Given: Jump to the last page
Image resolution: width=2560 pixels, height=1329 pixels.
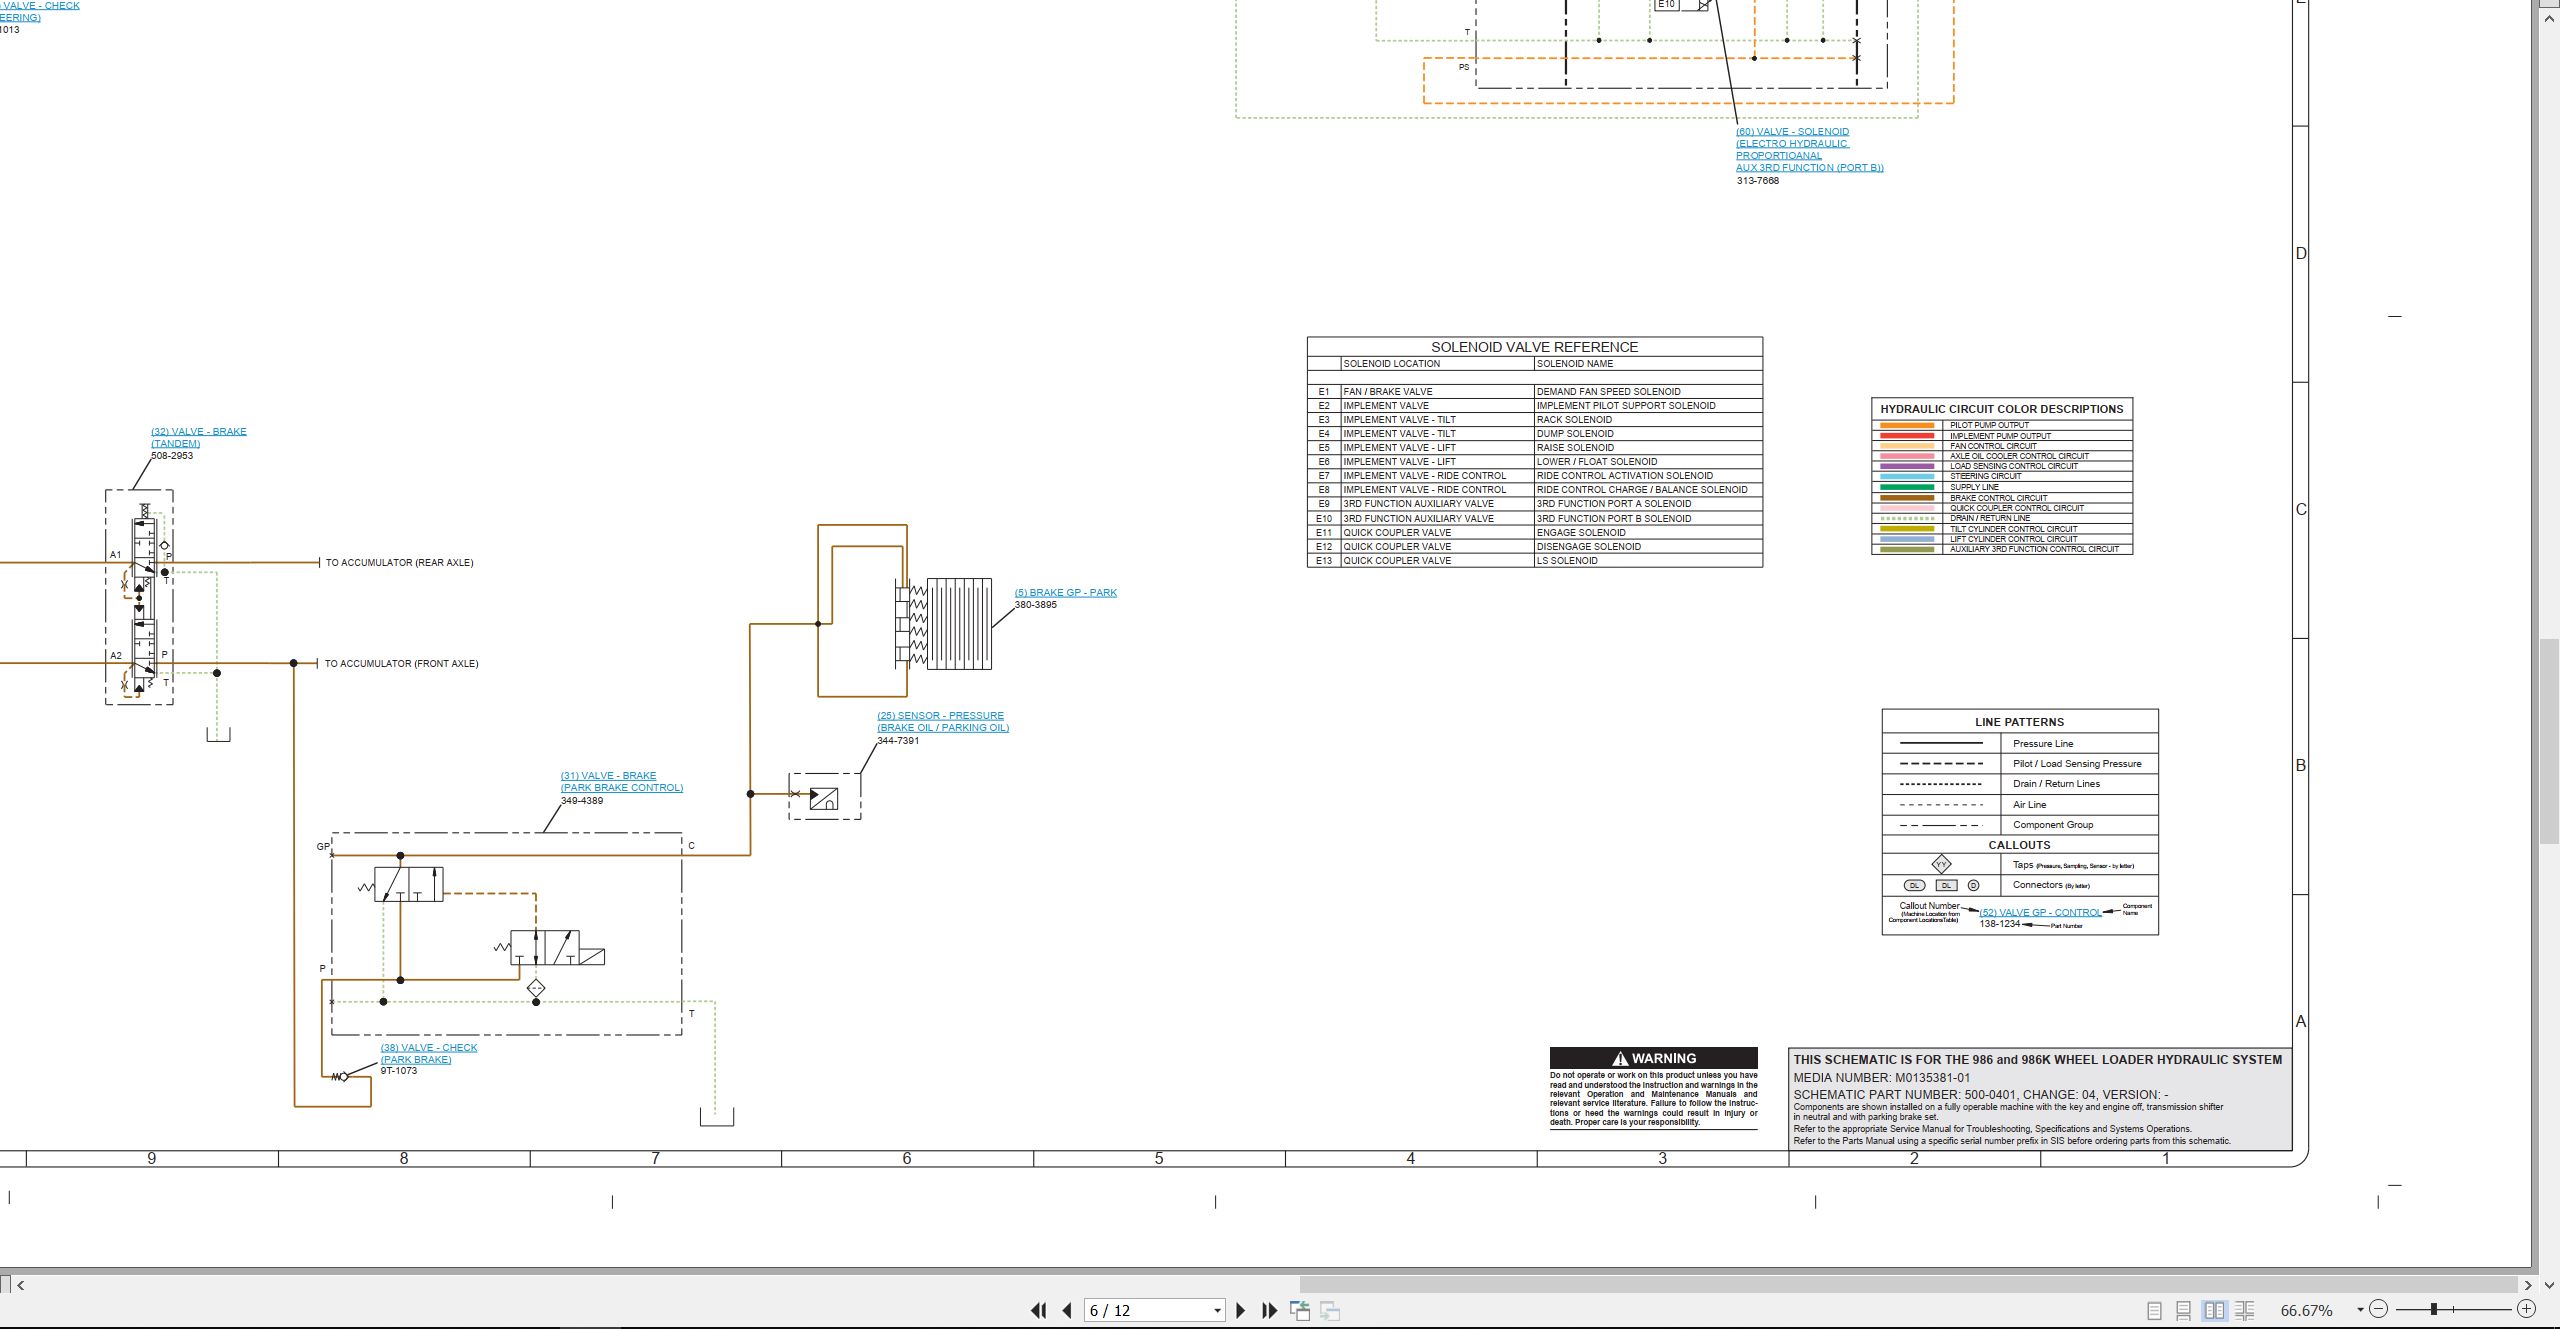Looking at the screenshot, I should tap(1270, 1310).
